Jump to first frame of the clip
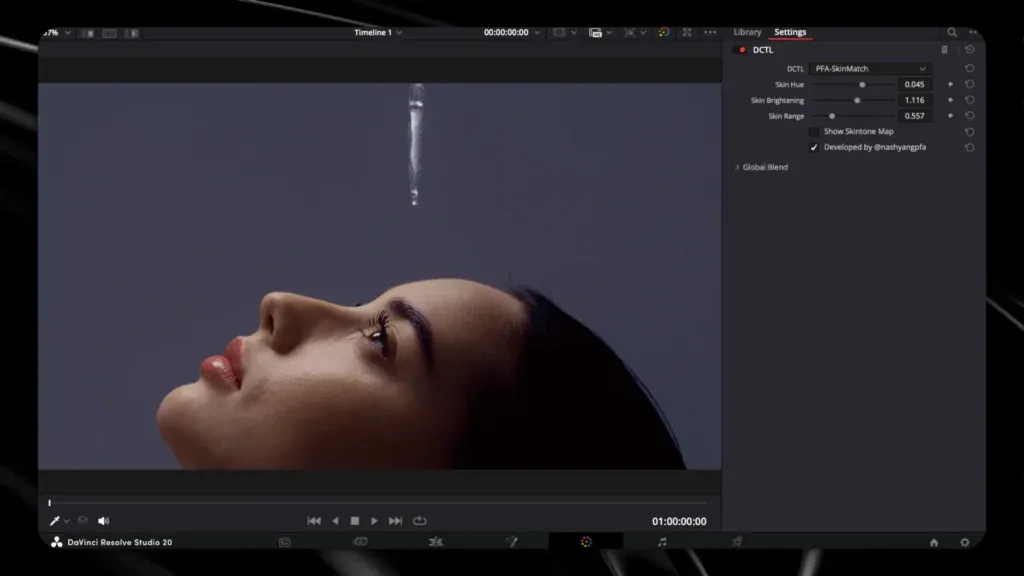The width and height of the screenshot is (1024, 576). coord(313,521)
